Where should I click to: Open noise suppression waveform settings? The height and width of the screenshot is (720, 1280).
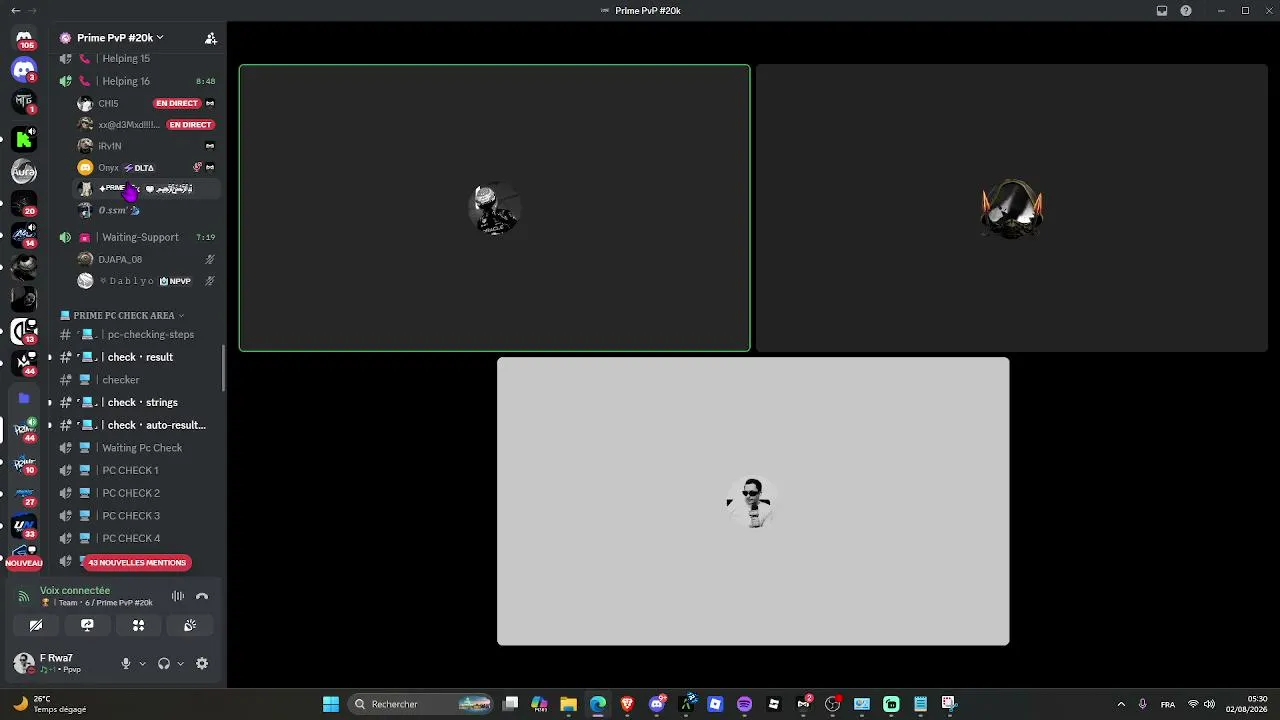click(178, 596)
